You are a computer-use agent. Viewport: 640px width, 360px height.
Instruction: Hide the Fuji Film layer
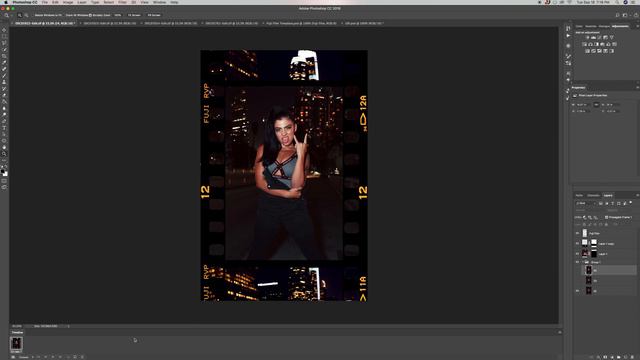pyautogui.click(x=577, y=233)
